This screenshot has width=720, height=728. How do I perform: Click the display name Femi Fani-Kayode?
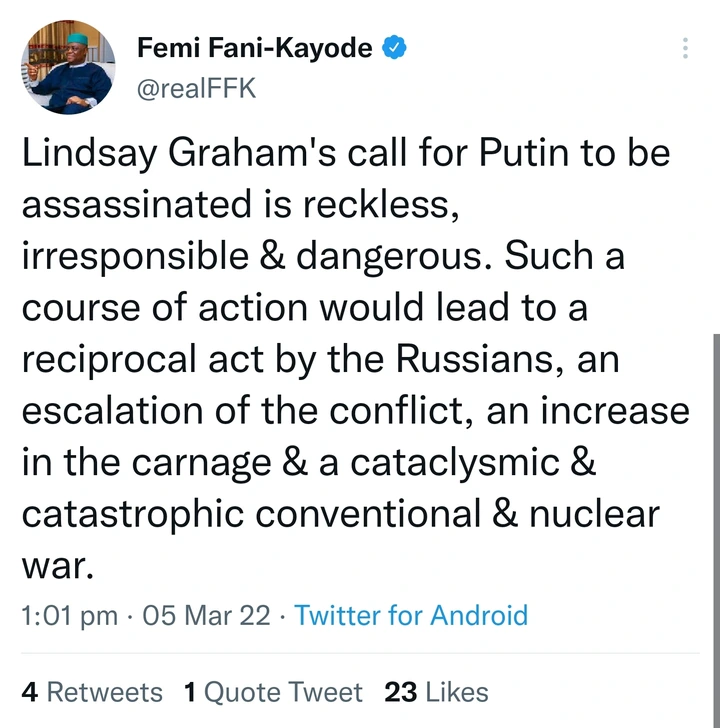[254, 47]
